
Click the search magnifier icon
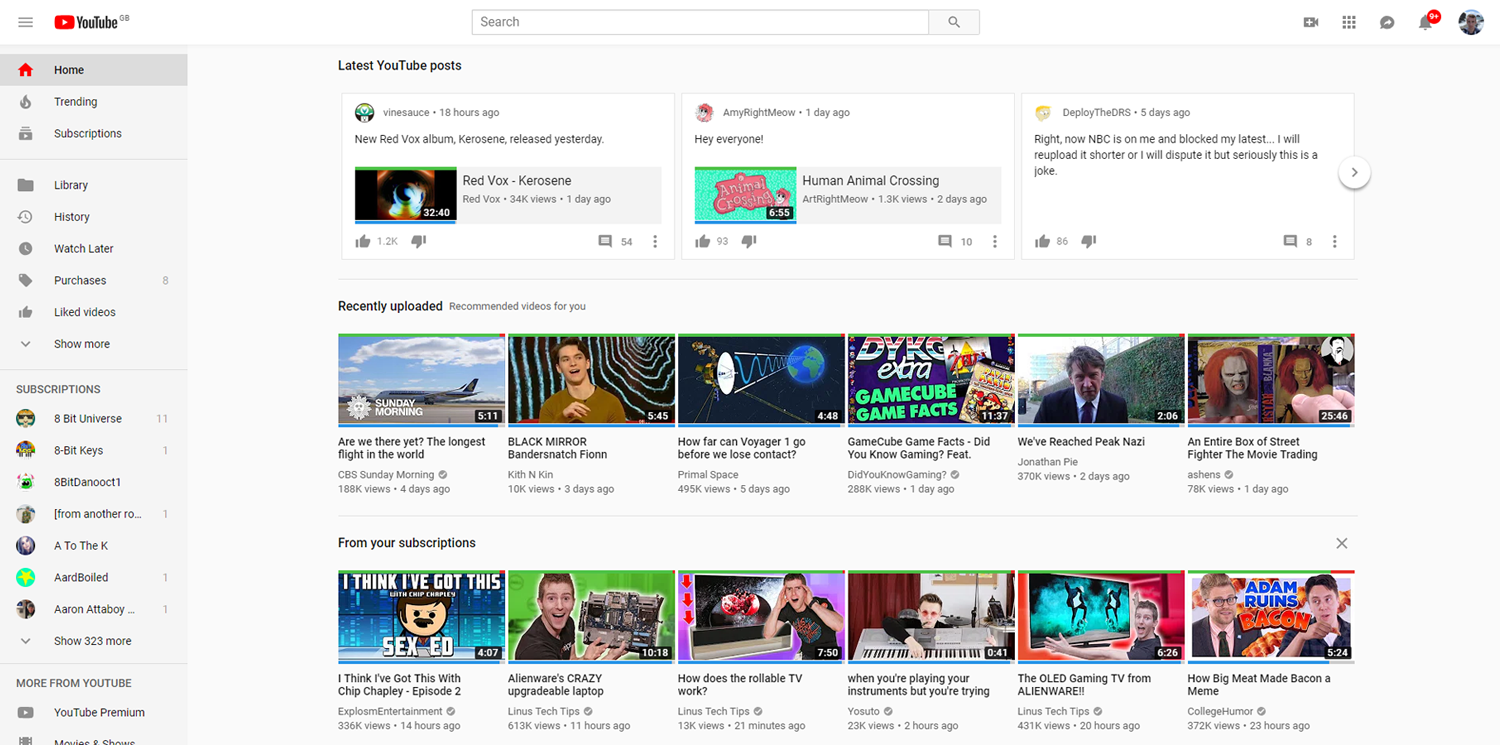click(x=952, y=21)
